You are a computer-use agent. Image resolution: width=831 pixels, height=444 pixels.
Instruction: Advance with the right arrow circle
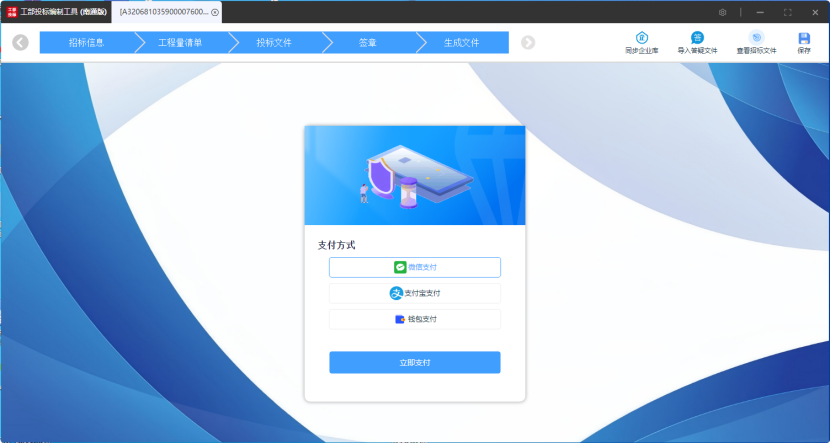tap(528, 43)
